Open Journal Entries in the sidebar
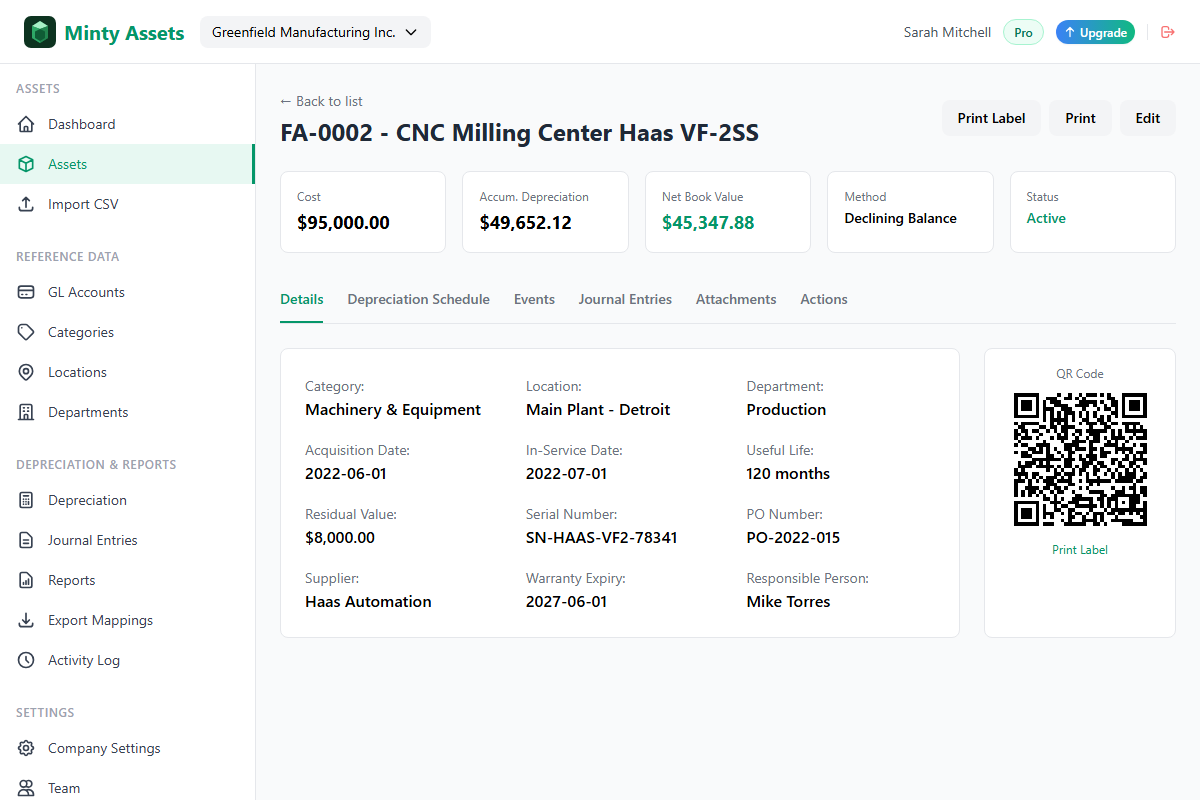Screen dimensions: 1200x800 127,540
